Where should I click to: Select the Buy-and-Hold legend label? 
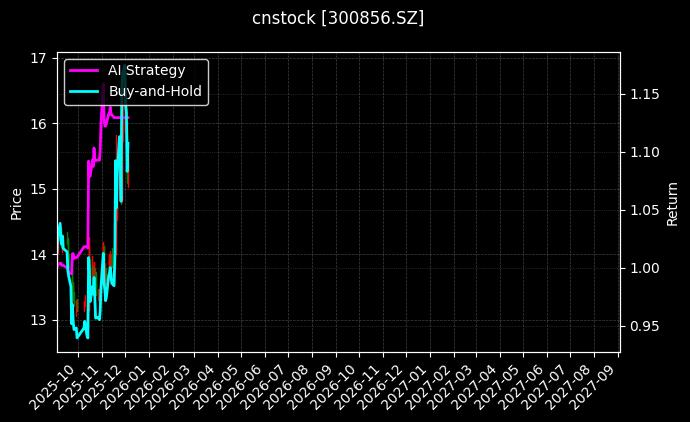[155, 91]
